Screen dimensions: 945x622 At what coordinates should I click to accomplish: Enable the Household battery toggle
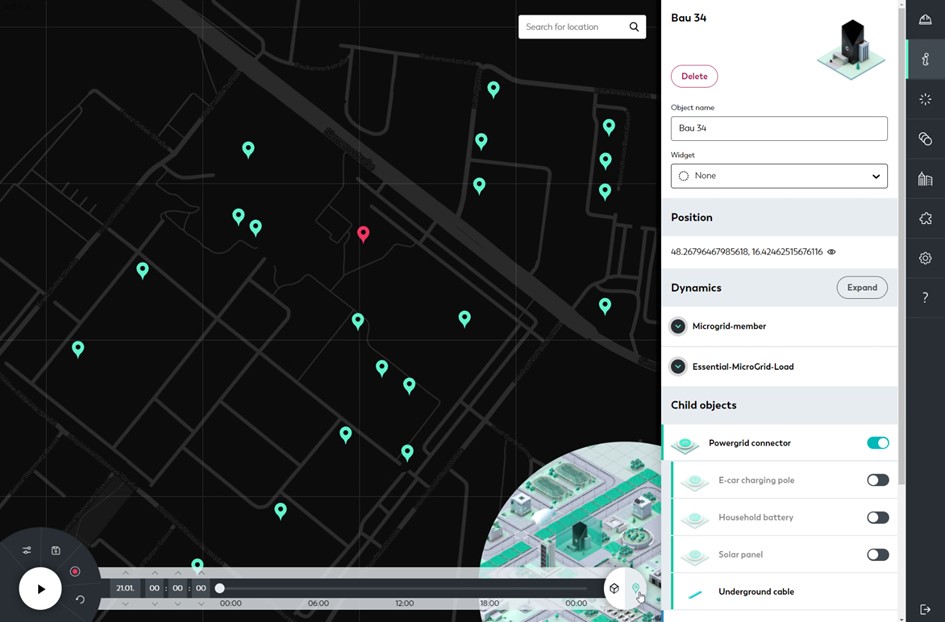pos(878,517)
